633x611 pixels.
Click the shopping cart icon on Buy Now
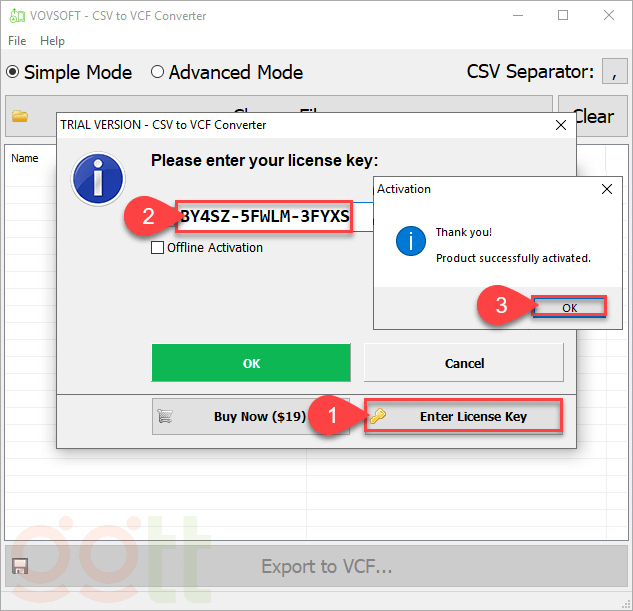coord(166,416)
